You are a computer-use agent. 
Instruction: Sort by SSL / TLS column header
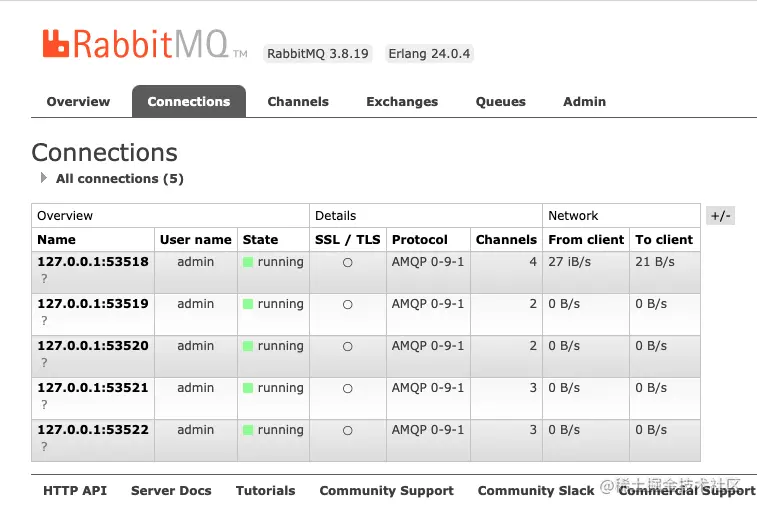click(348, 240)
